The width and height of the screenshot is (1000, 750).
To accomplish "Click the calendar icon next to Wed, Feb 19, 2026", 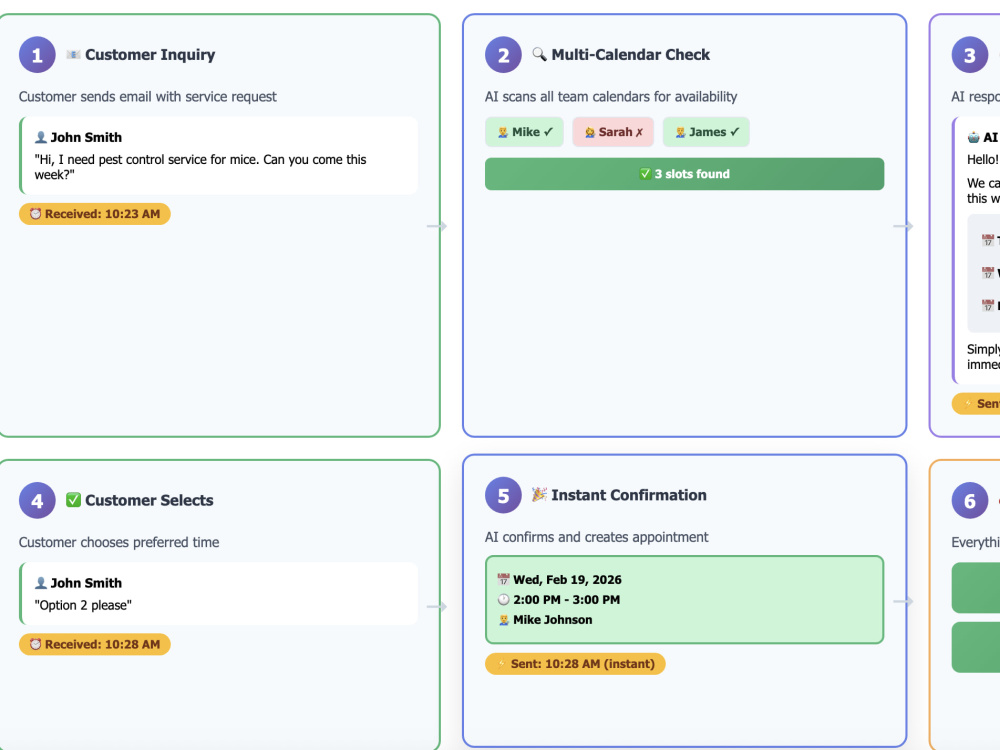I will click(504, 580).
